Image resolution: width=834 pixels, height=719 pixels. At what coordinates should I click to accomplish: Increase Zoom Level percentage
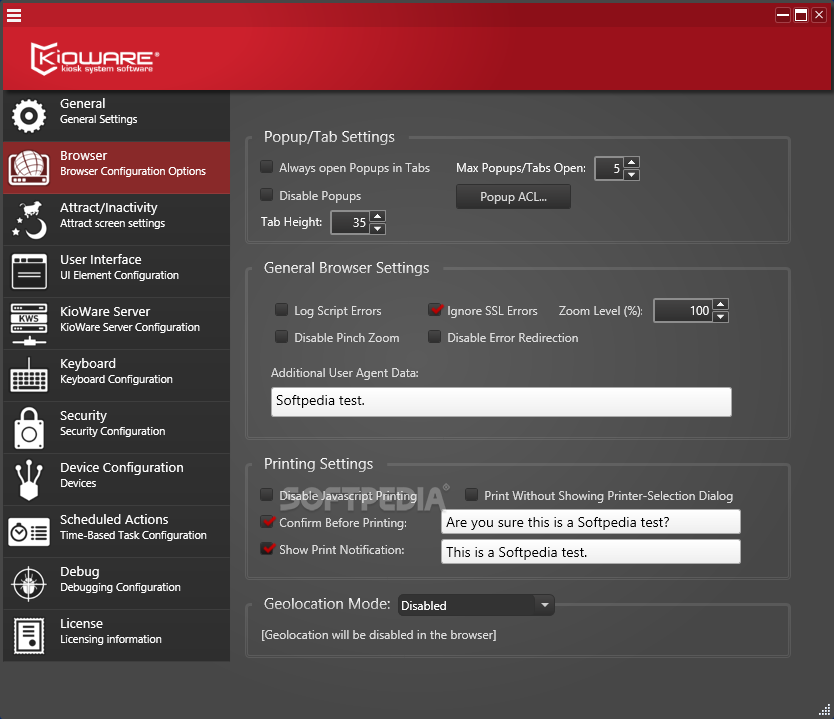click(721, 304)
